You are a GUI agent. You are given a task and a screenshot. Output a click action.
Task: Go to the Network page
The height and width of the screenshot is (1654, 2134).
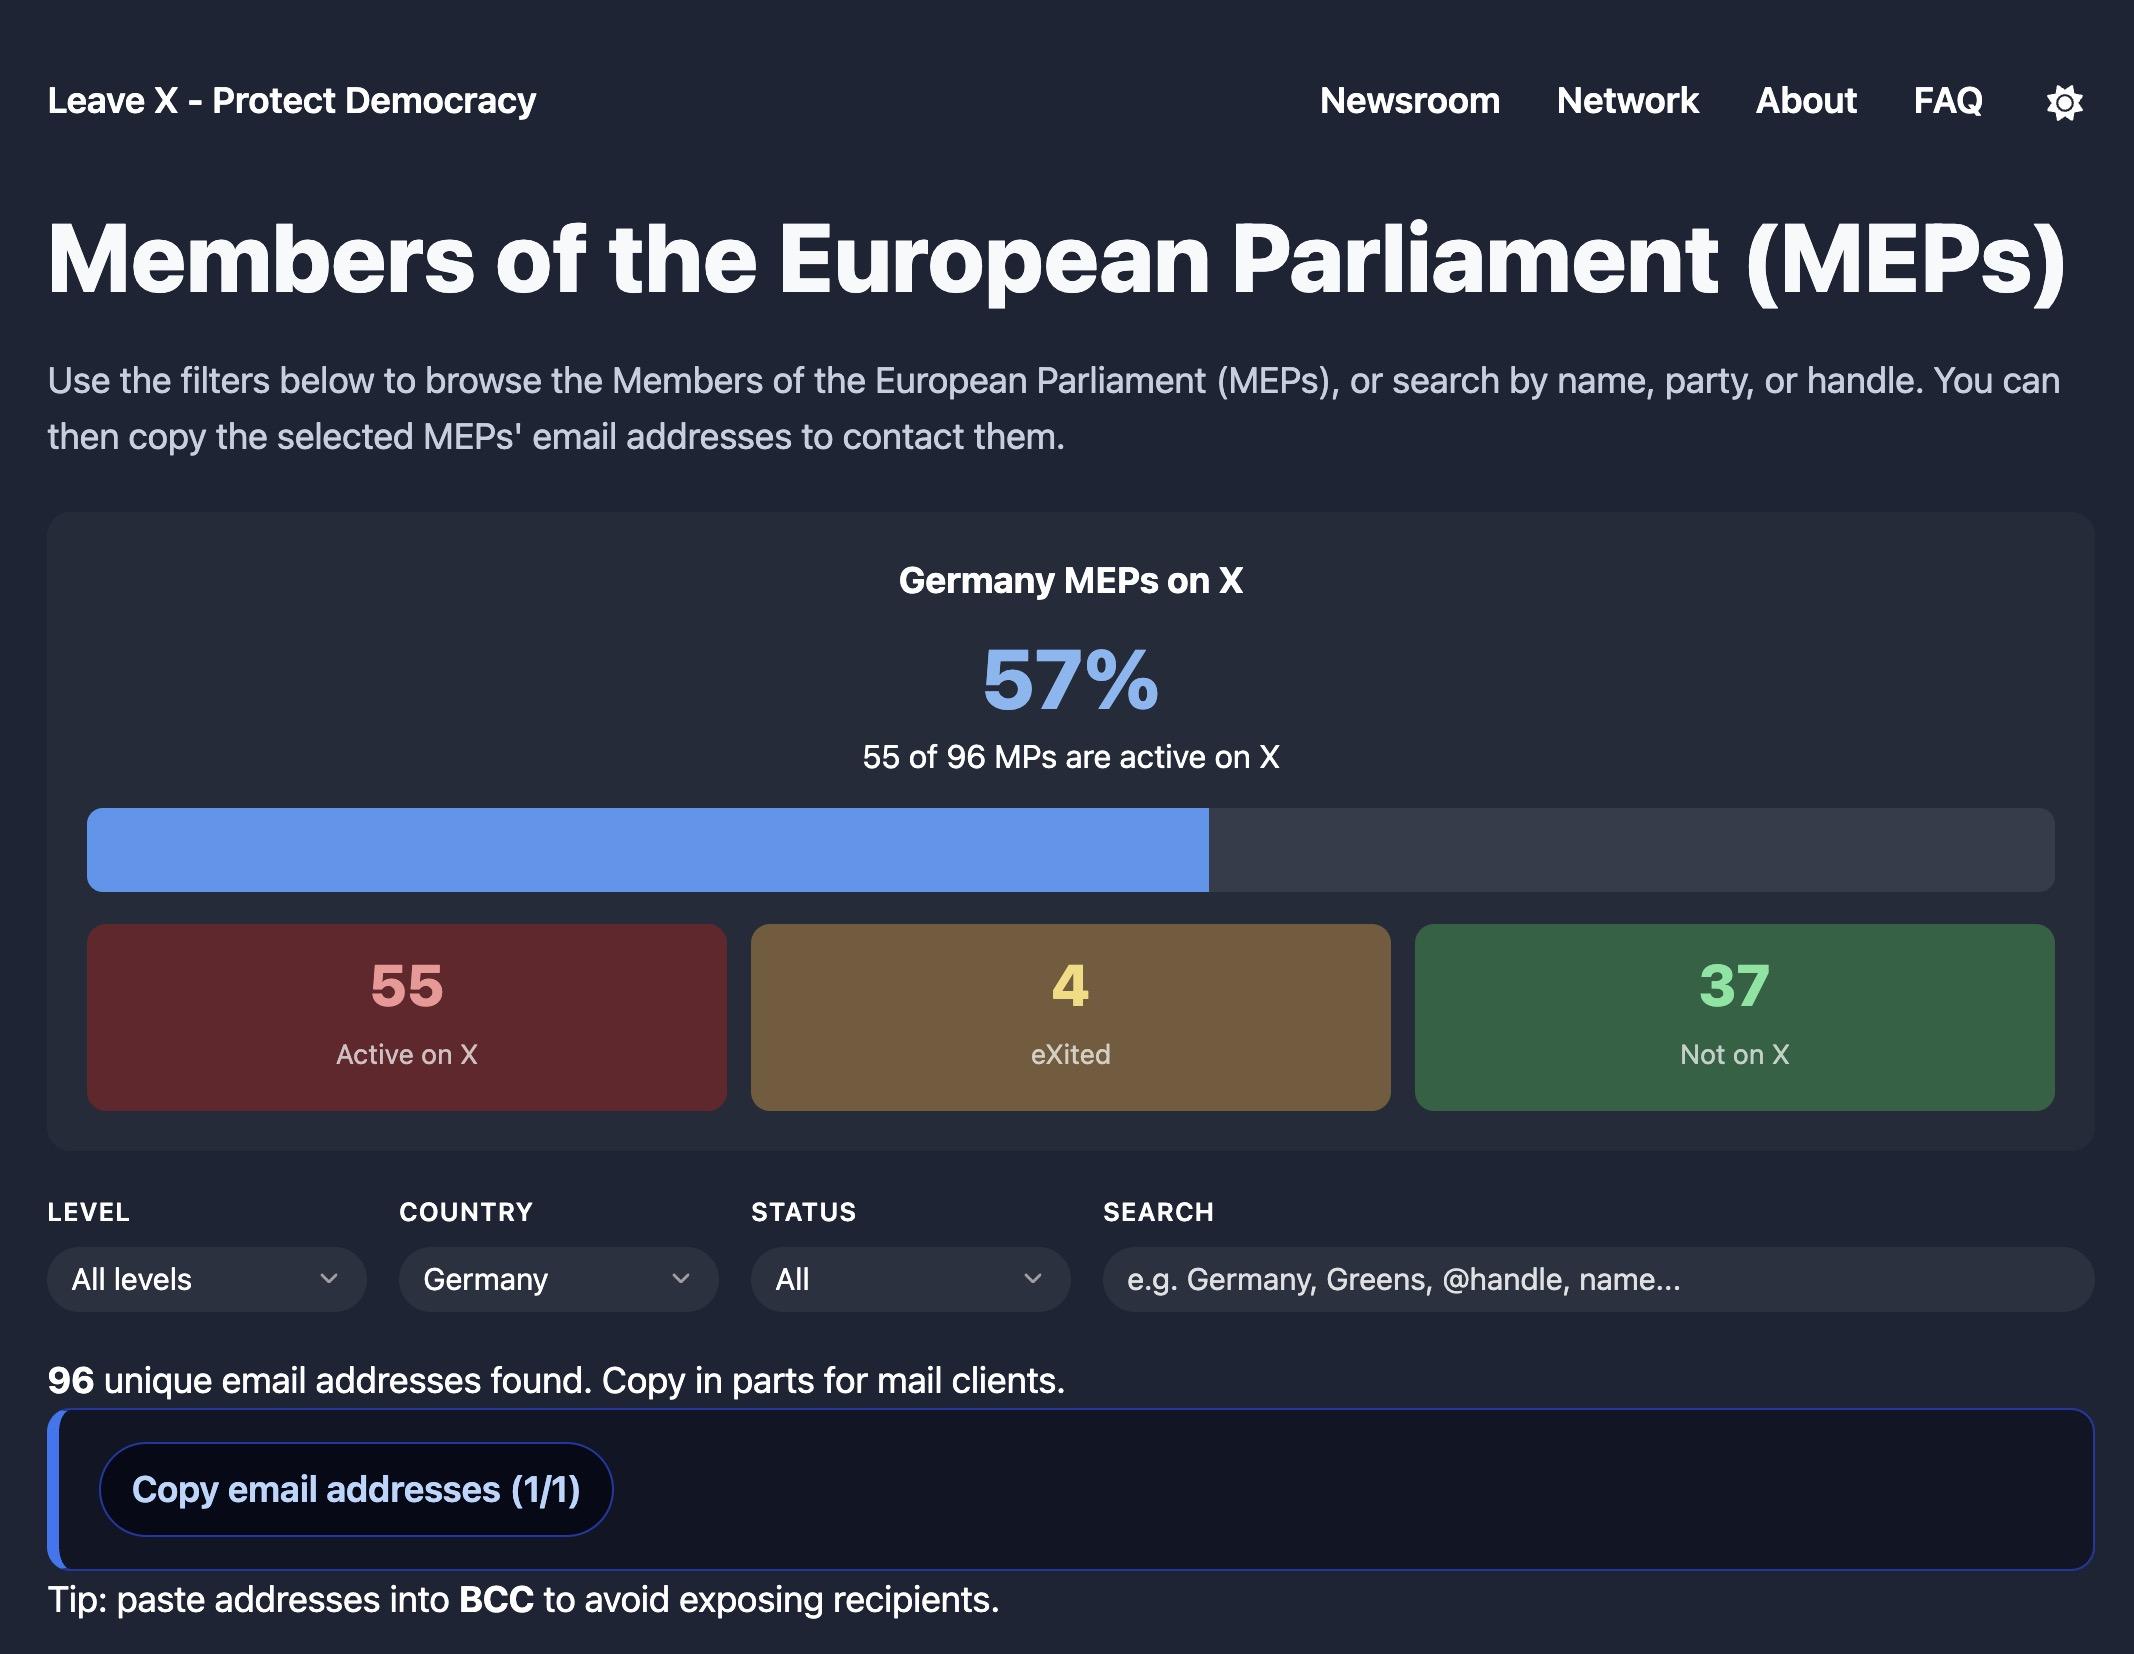click(1627, 101)
